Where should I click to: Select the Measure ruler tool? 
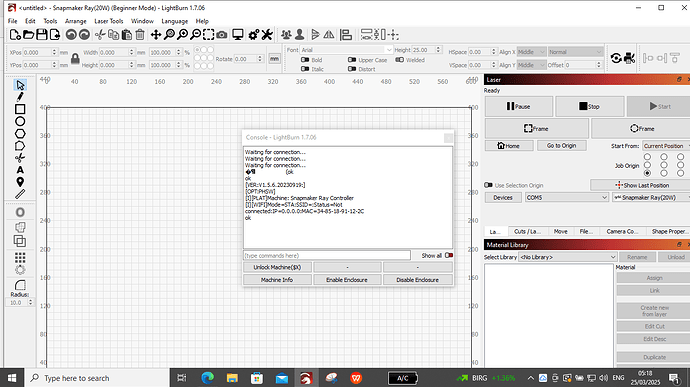(20, 194)
